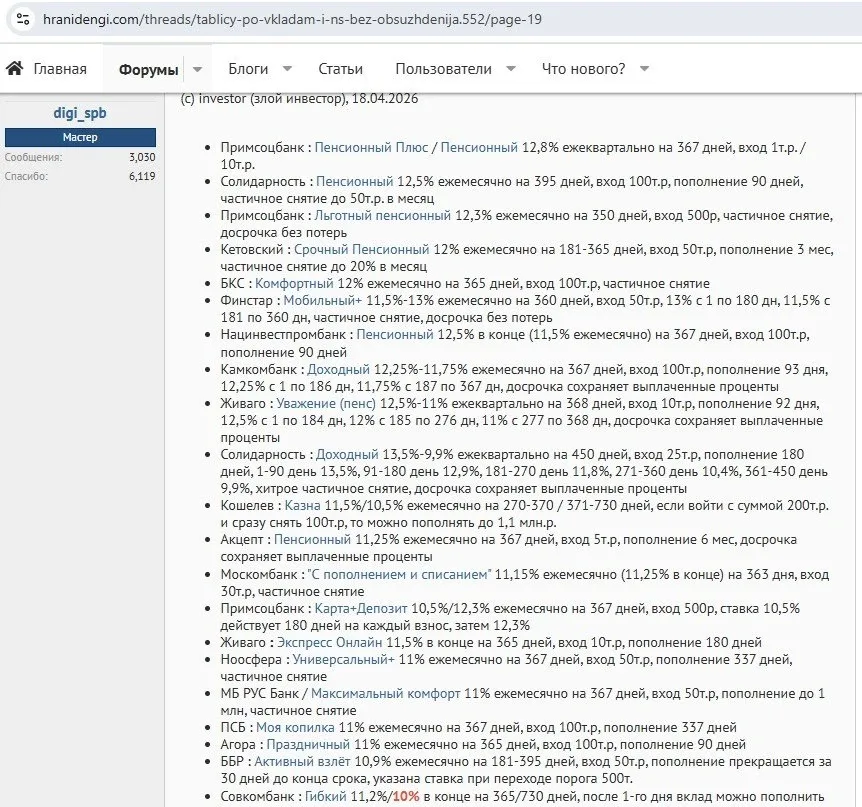Open the Статьи menu item
Viewport: 862px width, 807px height.
click(x=340, y=69)
